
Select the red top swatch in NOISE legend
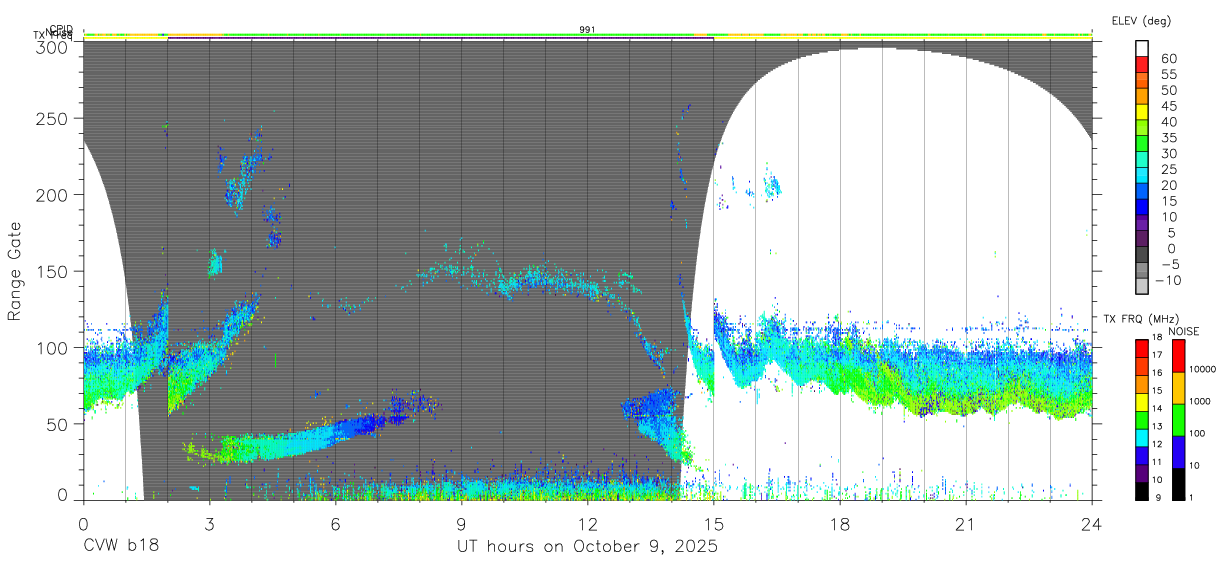pyautogui.click(x=1177, y=356)
